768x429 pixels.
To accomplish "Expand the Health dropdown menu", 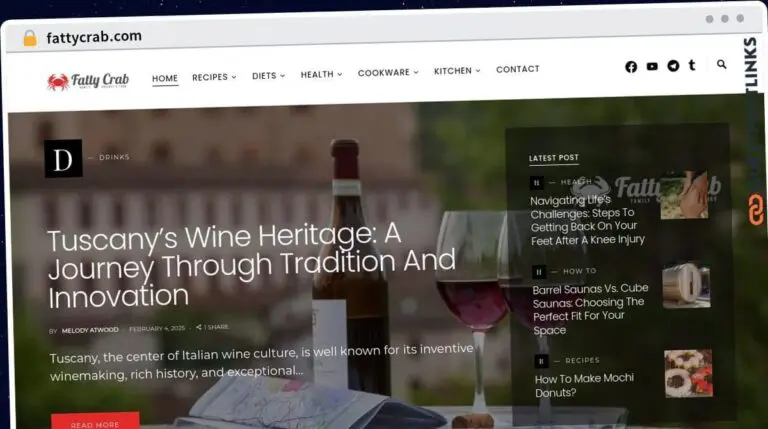I will point(321,74).
